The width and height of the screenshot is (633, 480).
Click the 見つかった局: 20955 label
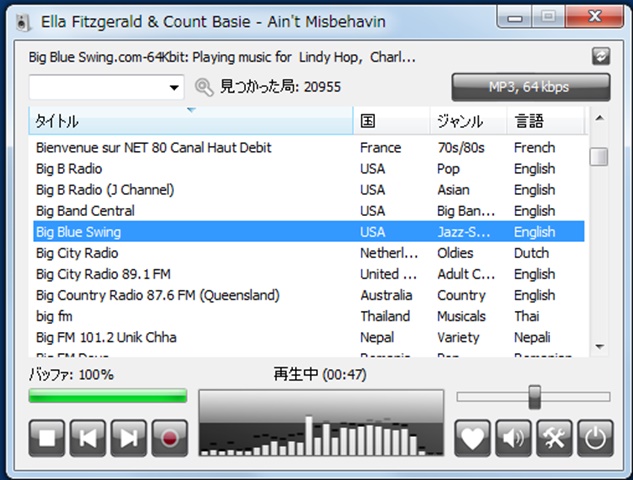[281, 87]
